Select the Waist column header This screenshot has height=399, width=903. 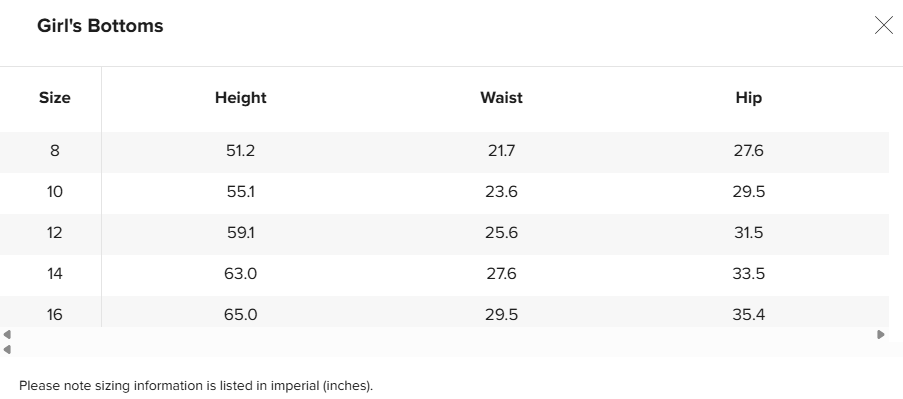[x=502, y=98]
